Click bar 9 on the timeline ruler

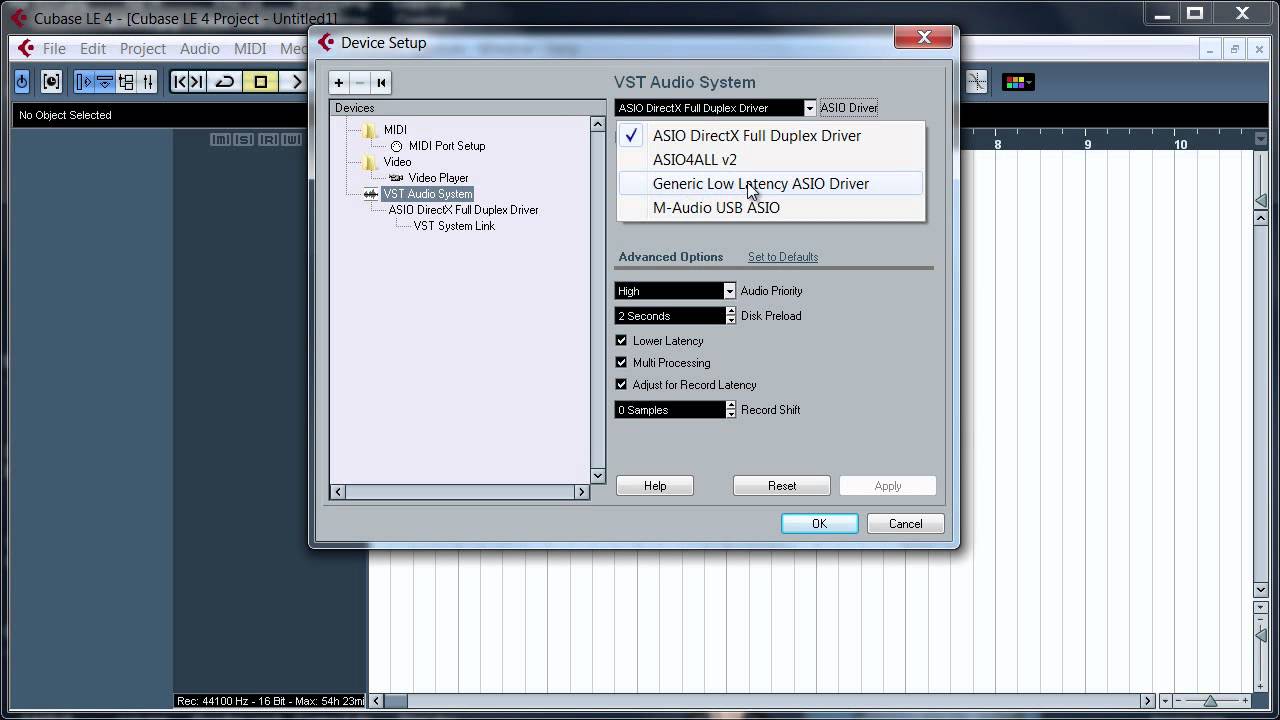click(x=1088, y=144)
